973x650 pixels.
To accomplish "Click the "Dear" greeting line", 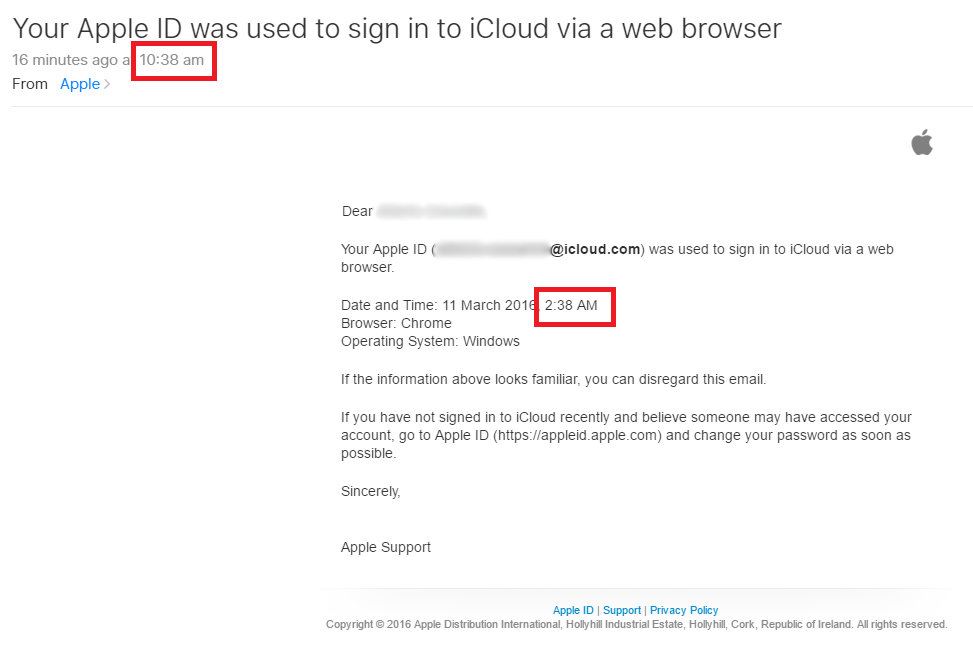I will 357,211.
